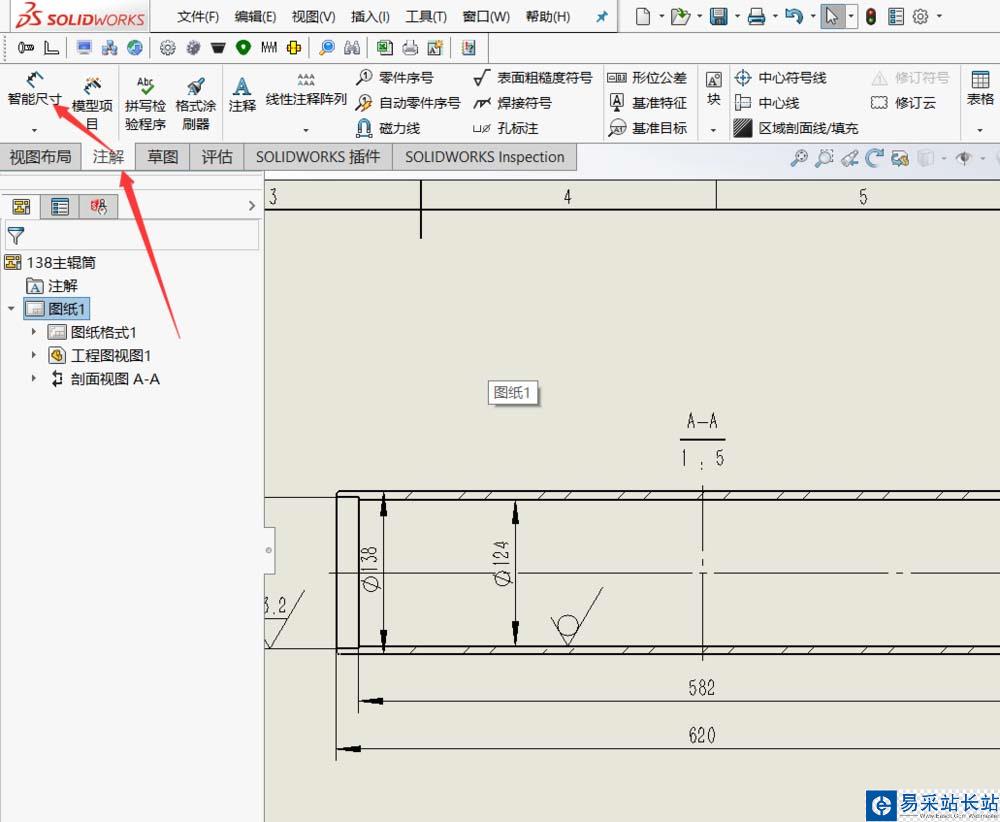
Task: Switch to the third manager panel tab
Action: [98, 207]
